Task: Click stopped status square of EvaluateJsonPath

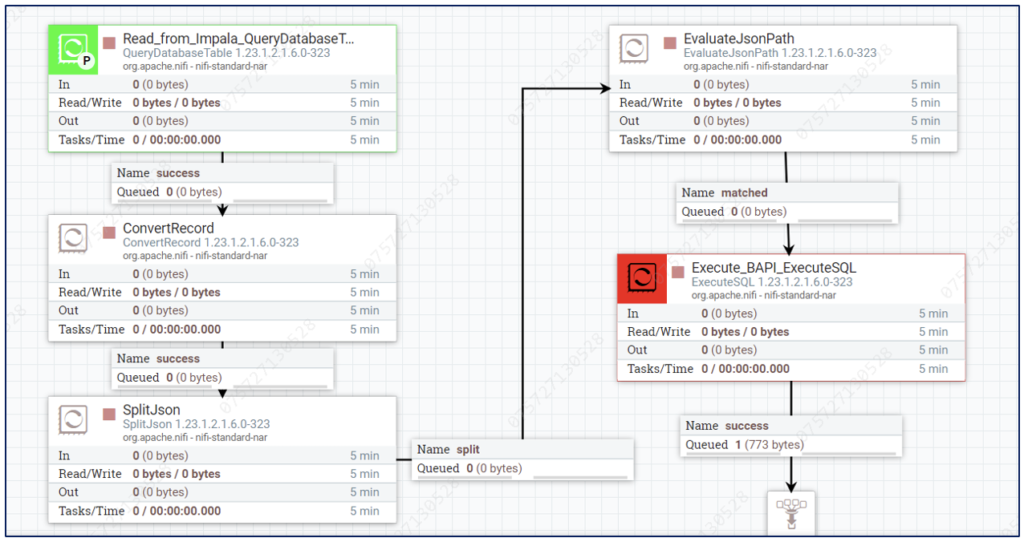Action: pos(670,42)
